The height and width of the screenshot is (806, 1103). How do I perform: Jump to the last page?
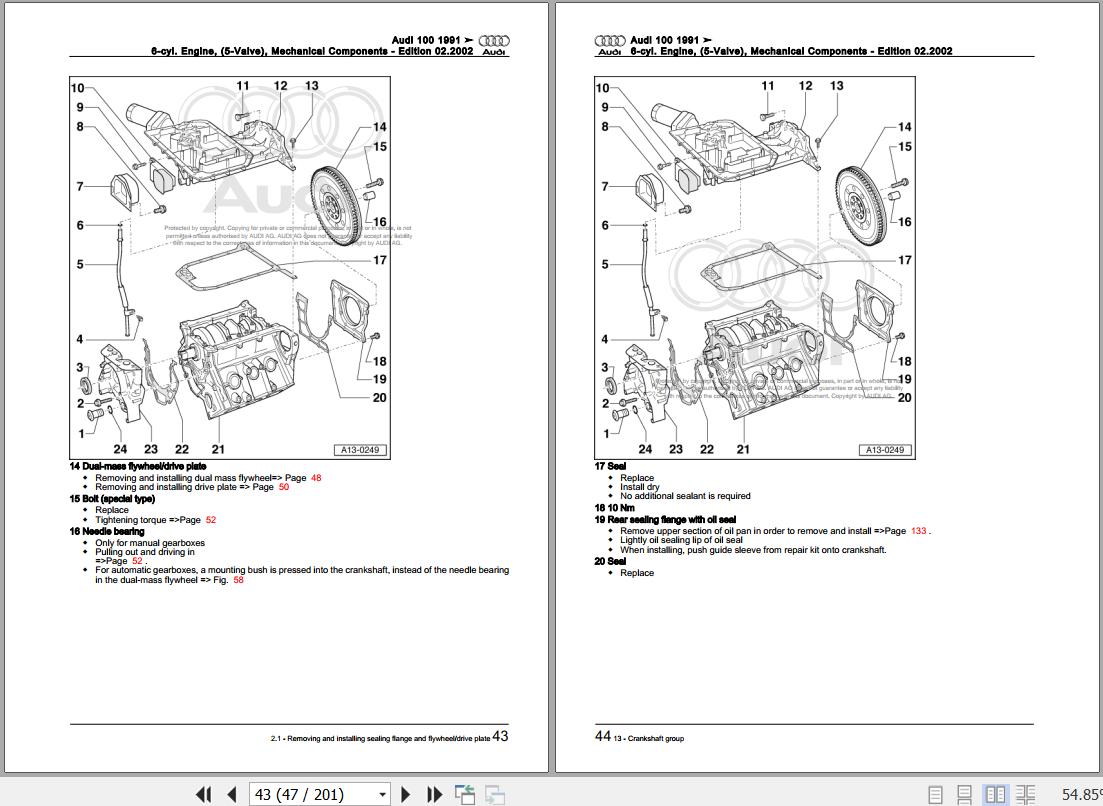434,794
